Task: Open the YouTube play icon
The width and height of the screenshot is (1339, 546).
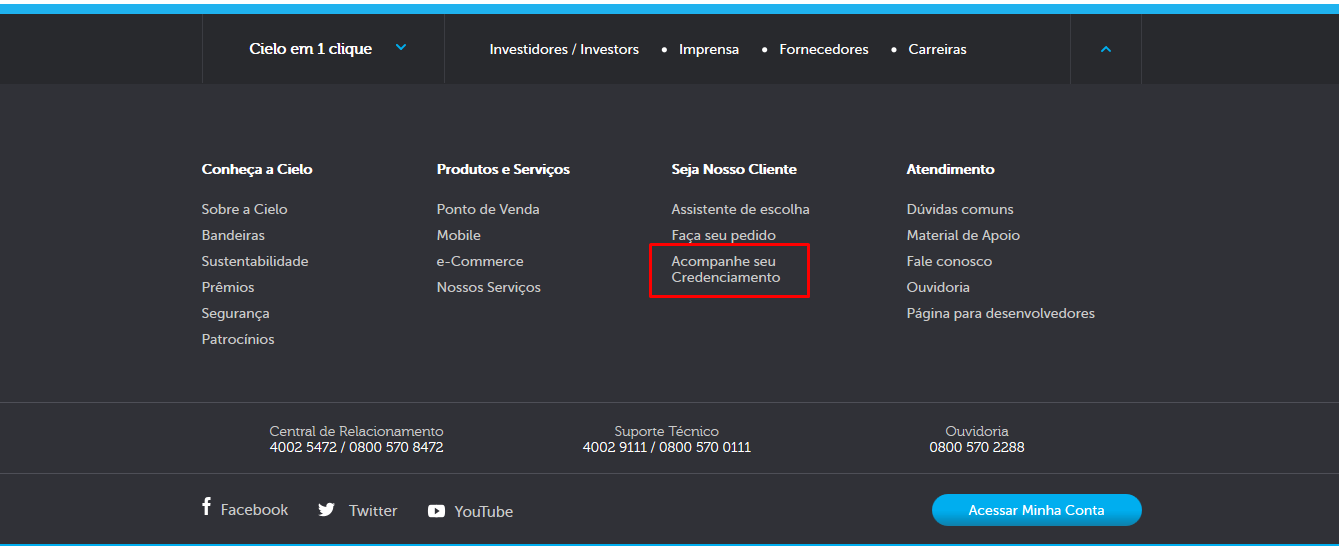Action: tap(436, 511)
